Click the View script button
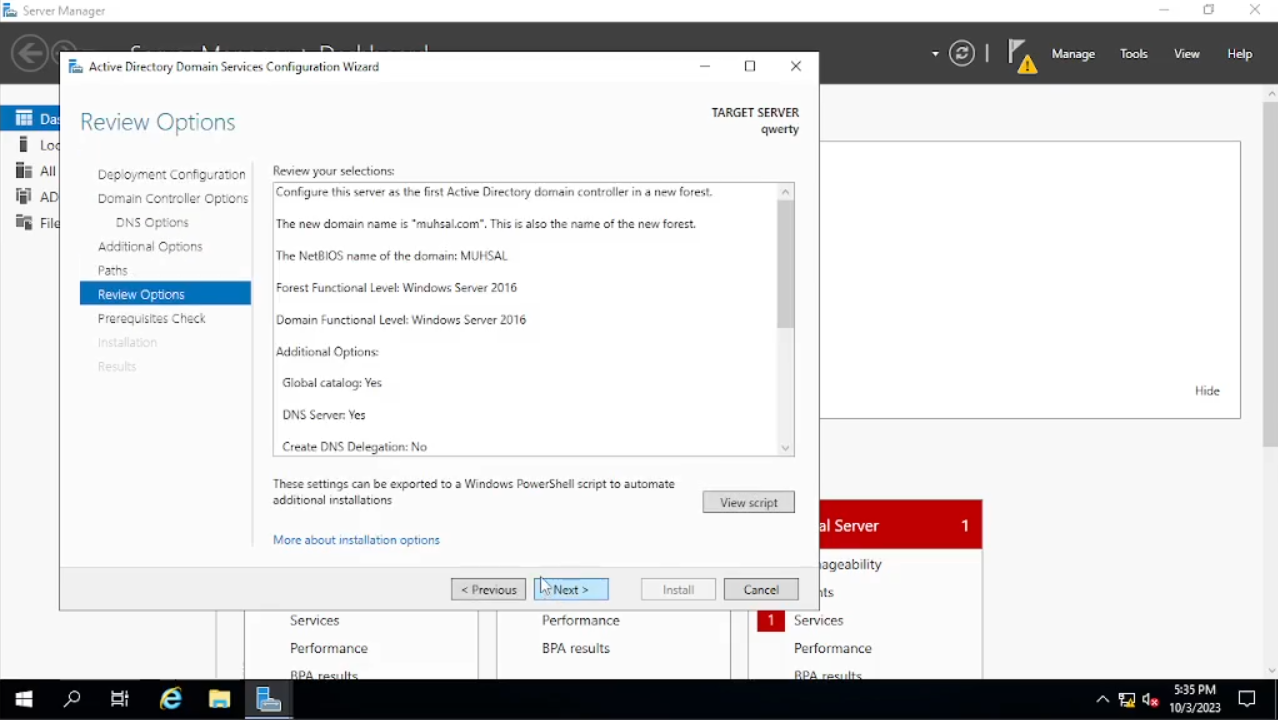 coord(748,502)
